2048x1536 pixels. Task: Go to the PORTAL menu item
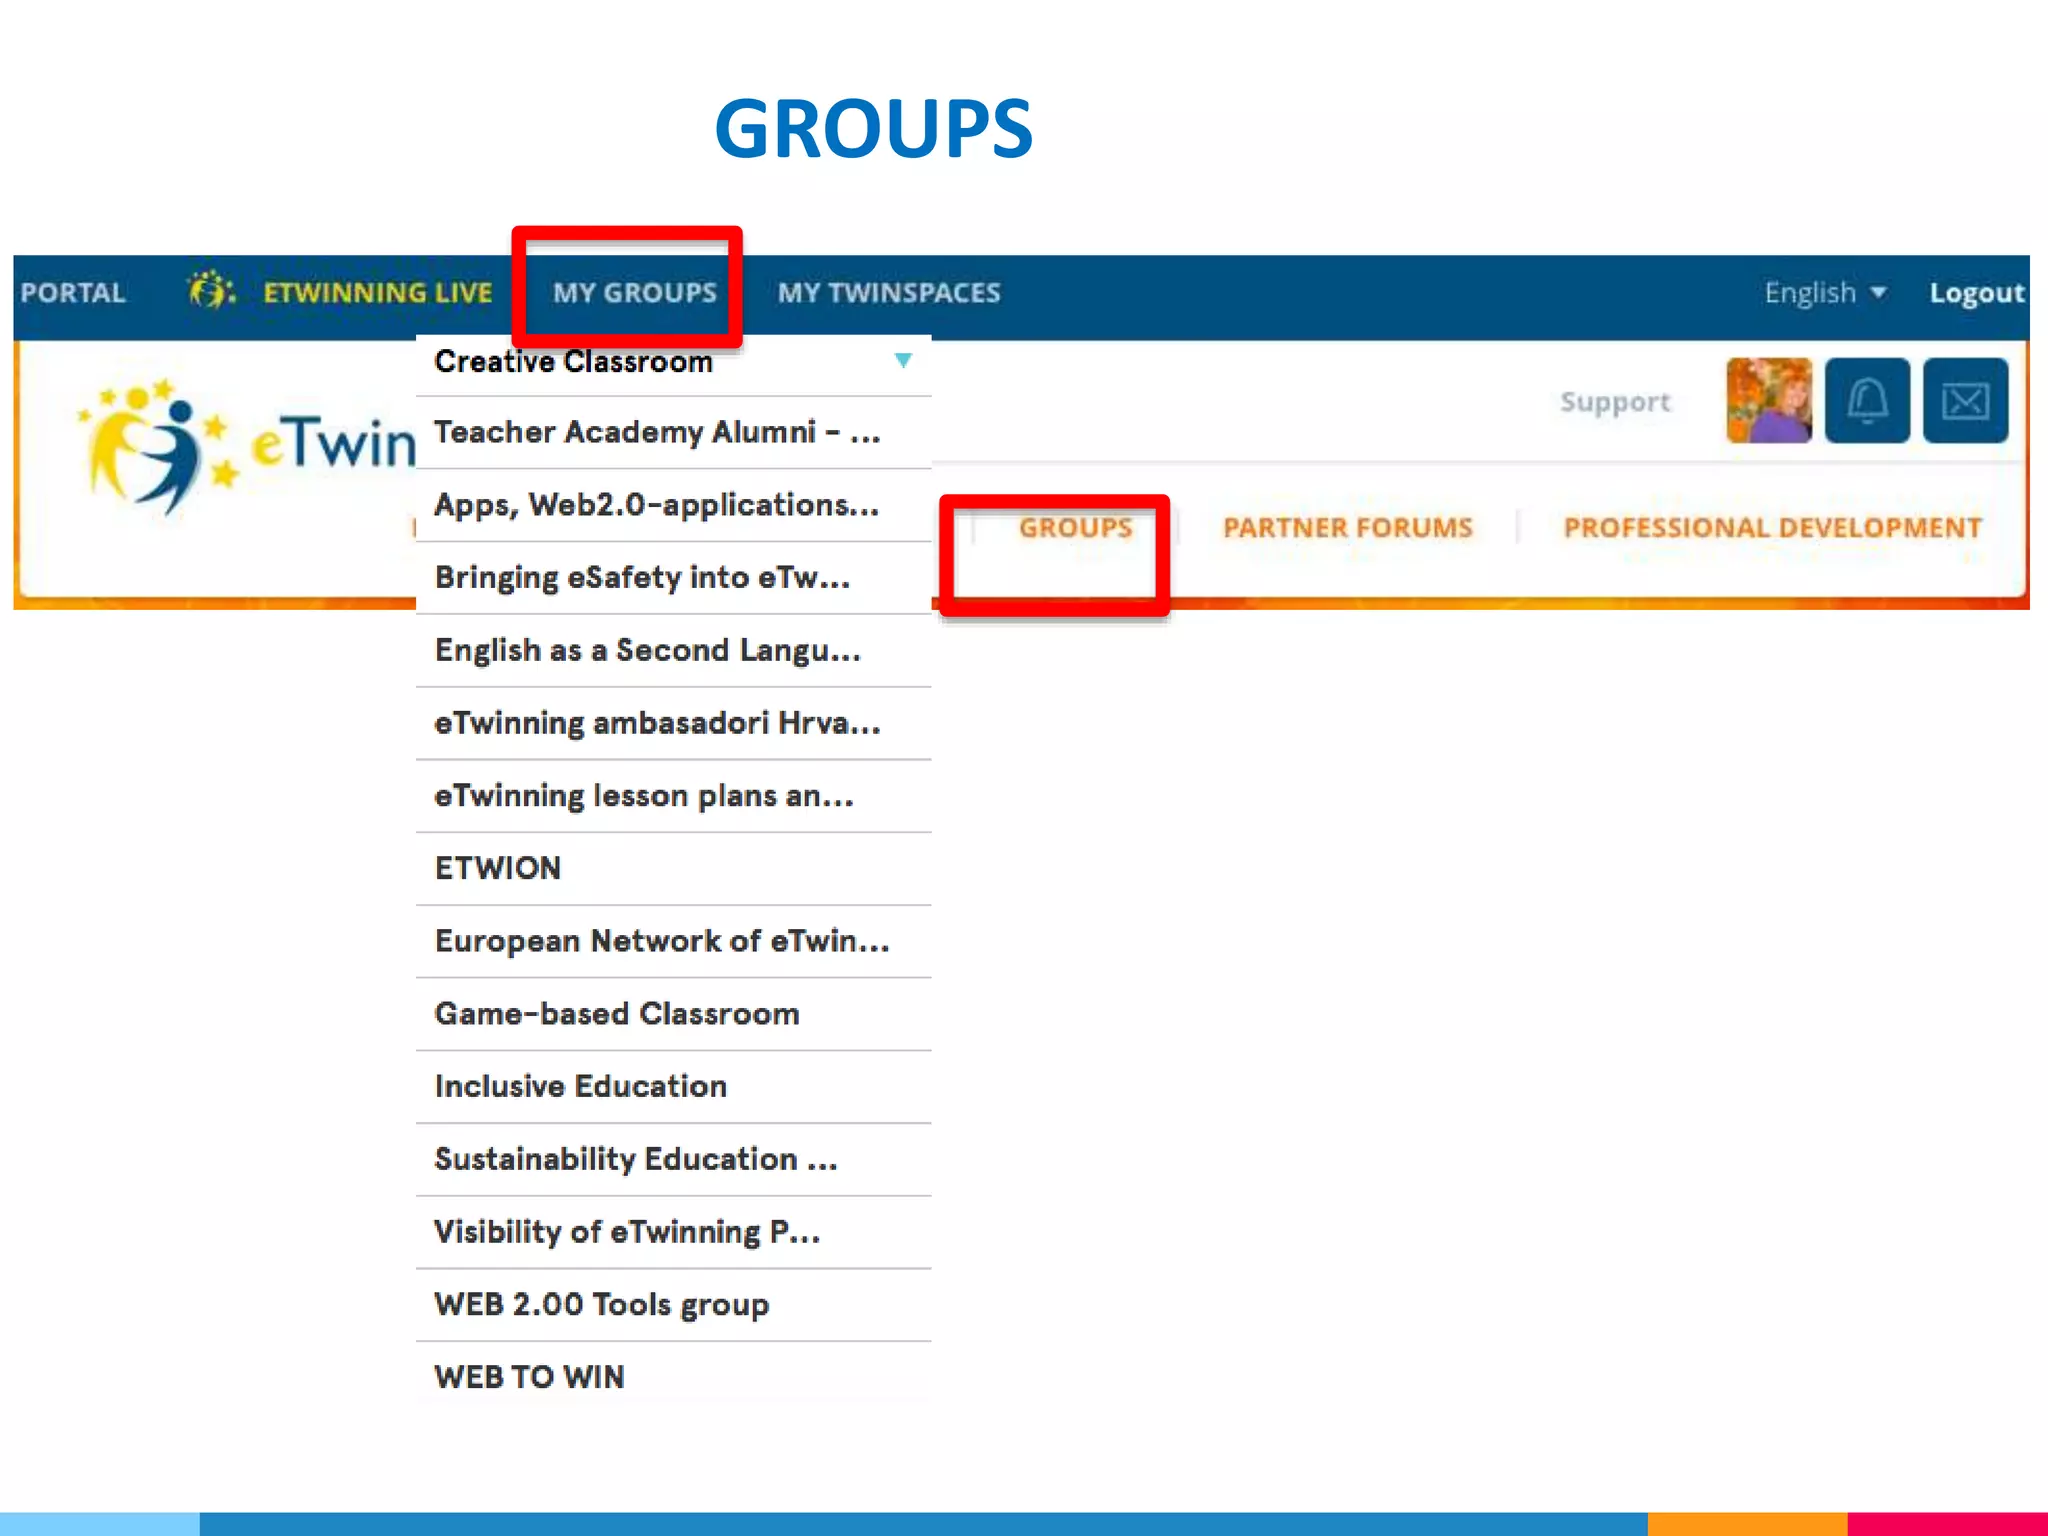[x=73, y=293]
